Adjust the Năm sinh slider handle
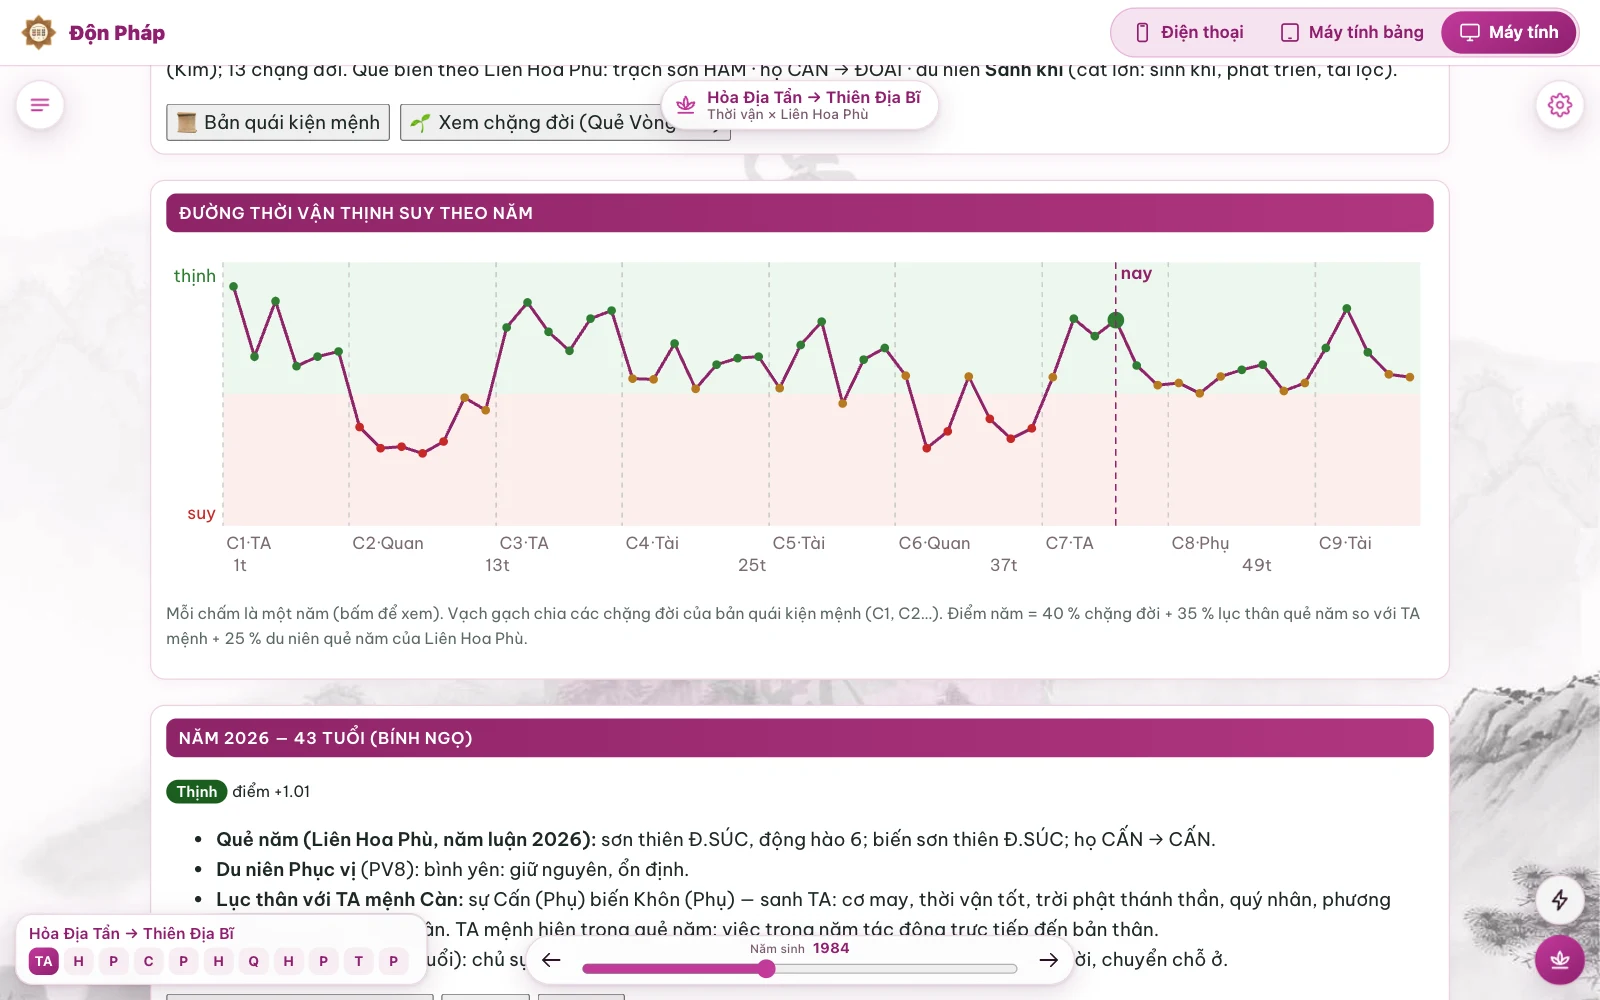1600x1000 pixels. coord(766,968)
